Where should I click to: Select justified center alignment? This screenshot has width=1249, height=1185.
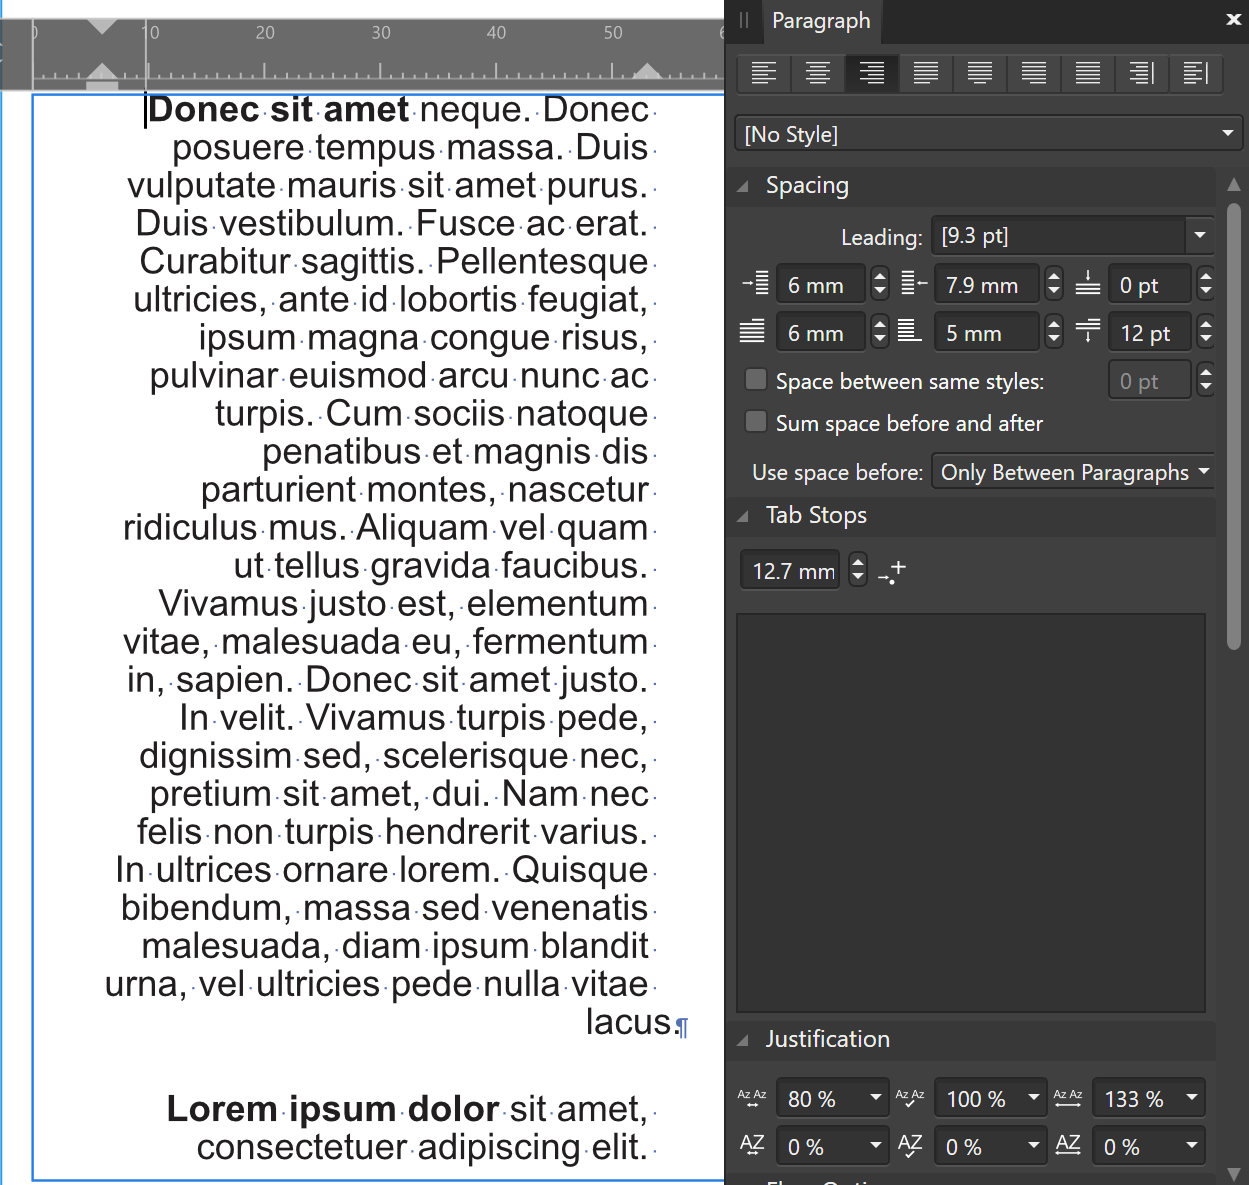coord(979,73)
